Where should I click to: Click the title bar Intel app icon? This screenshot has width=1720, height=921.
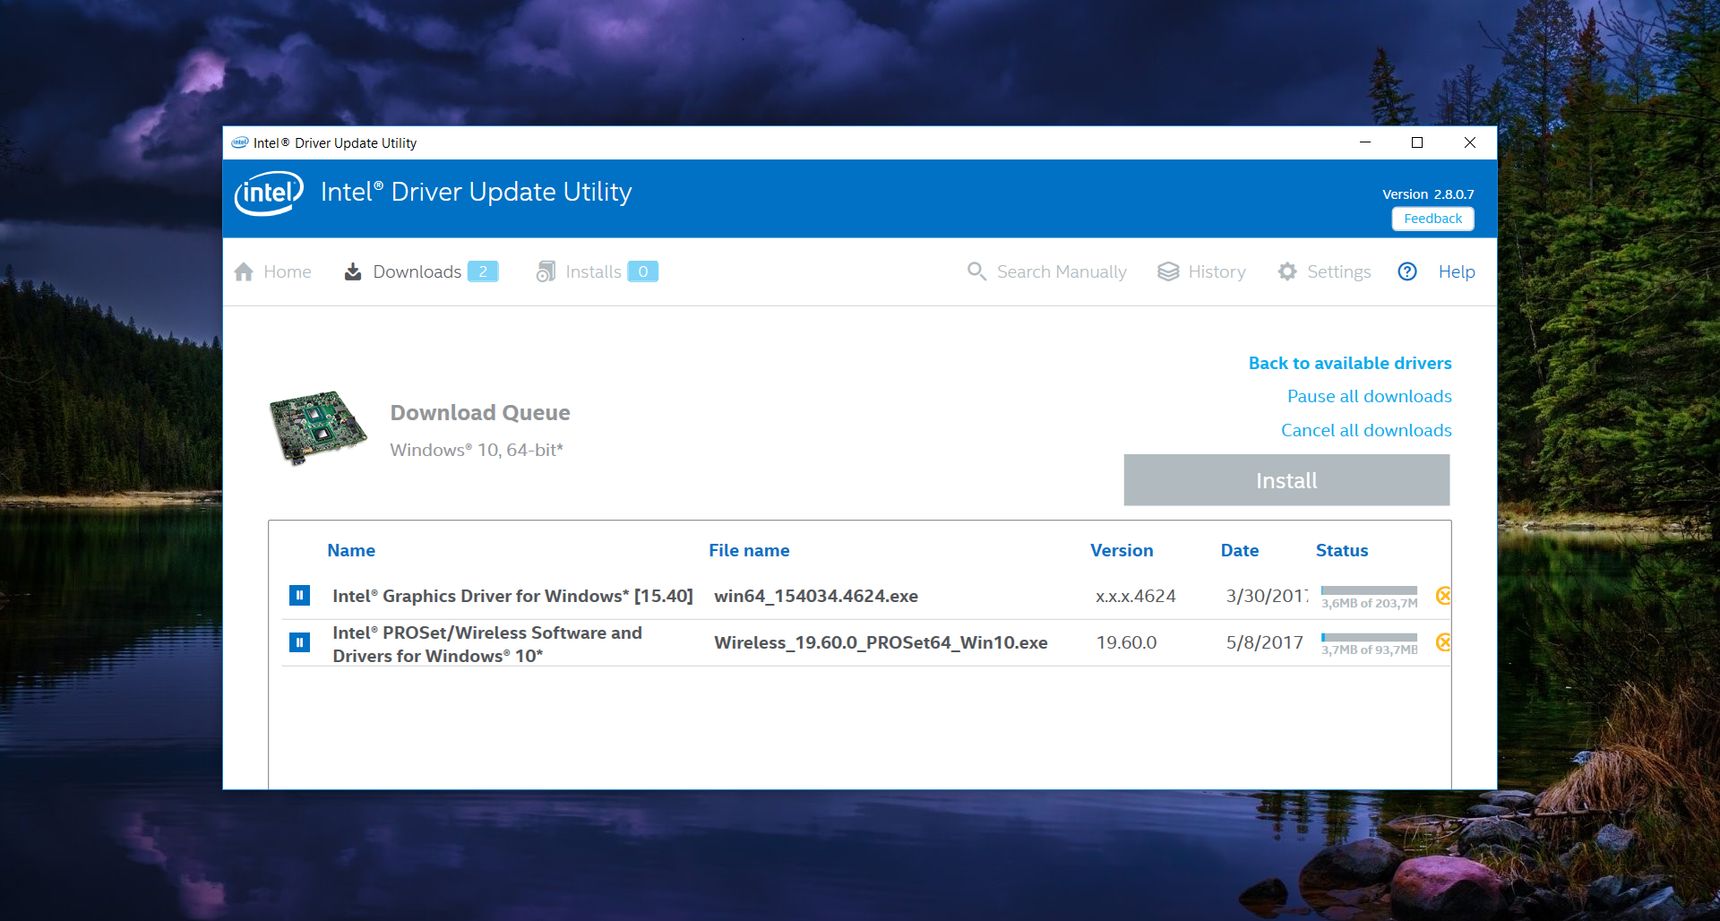point(240,143)
